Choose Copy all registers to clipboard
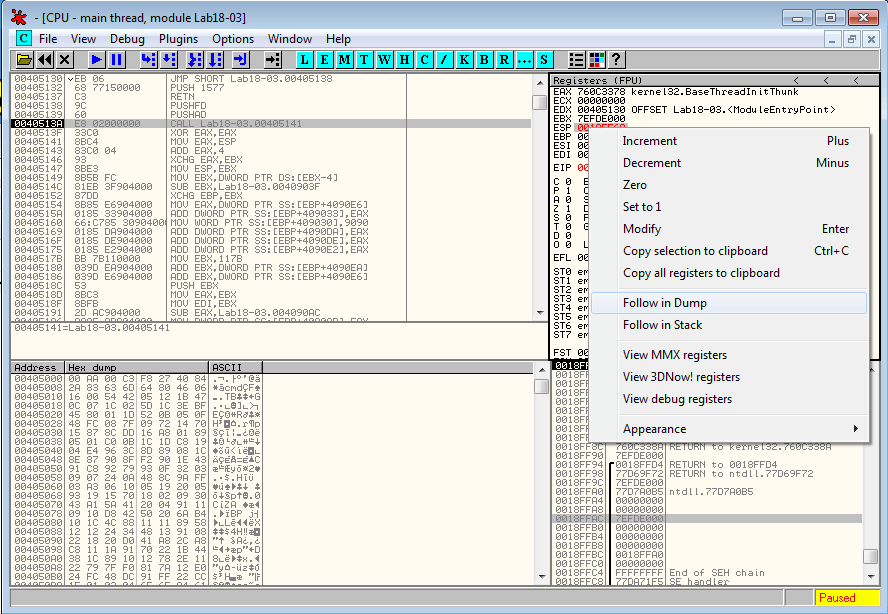Screen dimensions: 888x614 point(701,273)
